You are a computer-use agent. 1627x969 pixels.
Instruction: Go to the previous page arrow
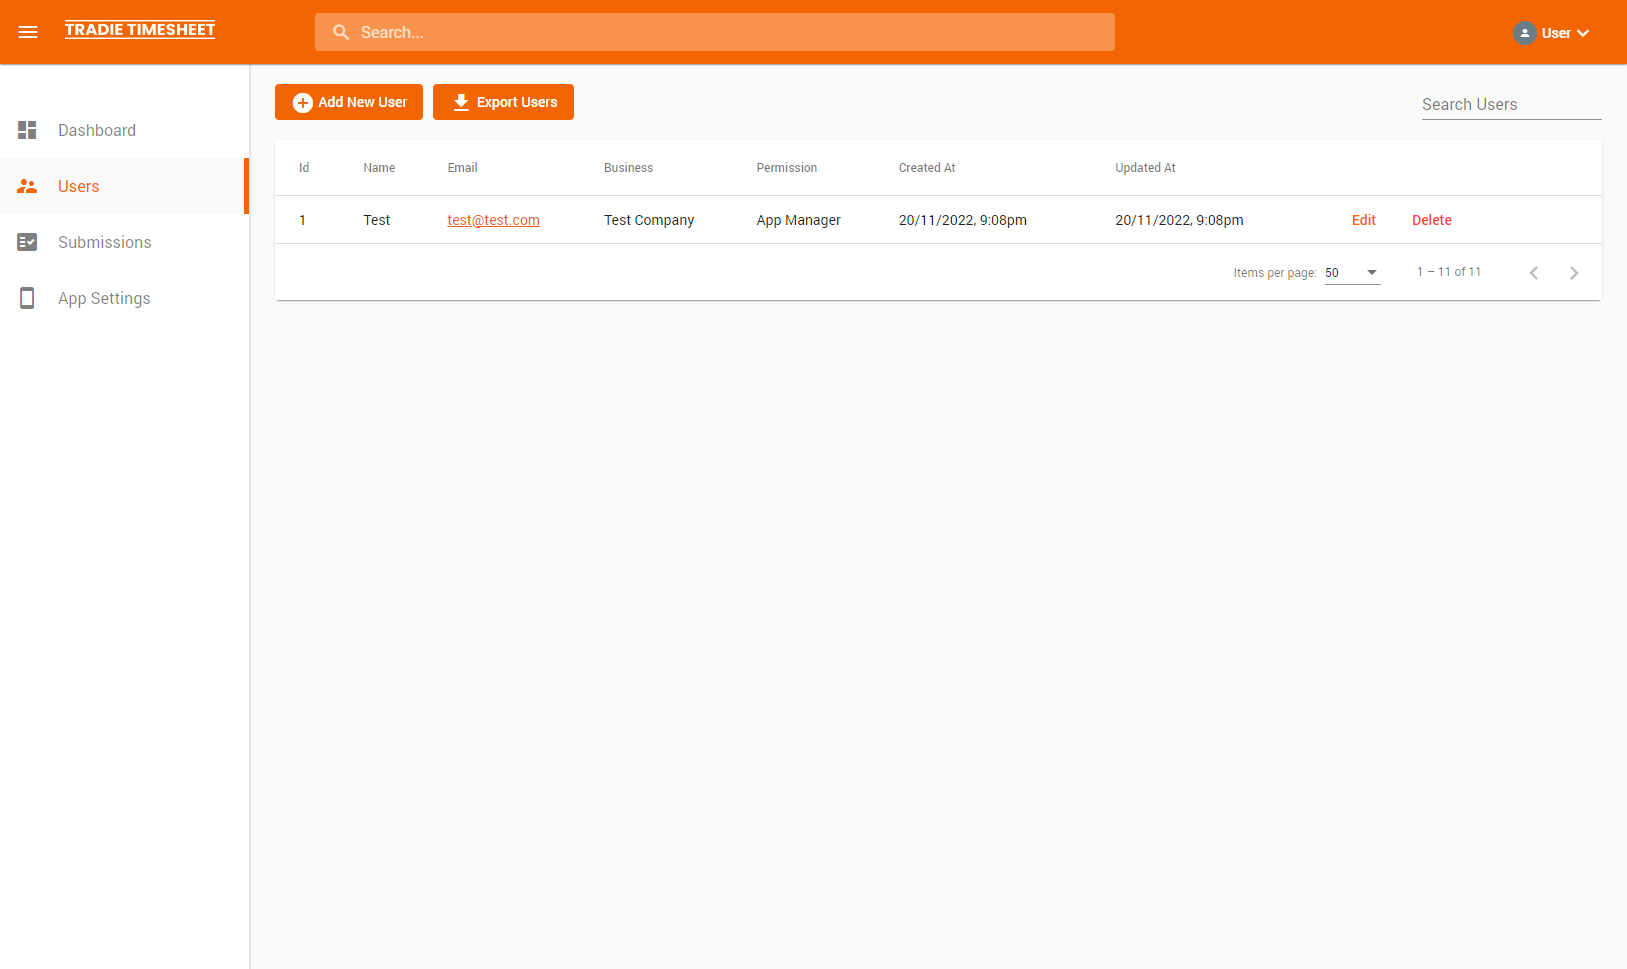tap(1533, 273)
